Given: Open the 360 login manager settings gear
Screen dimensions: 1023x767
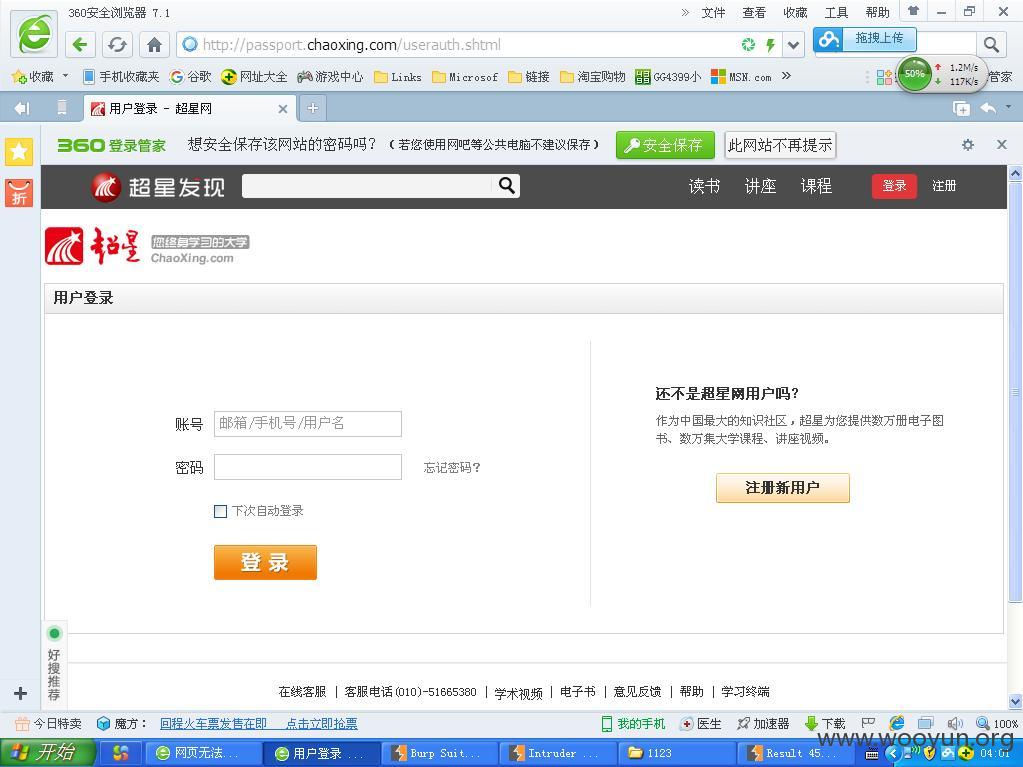Looking at the screenshot, I should point(968,145).
